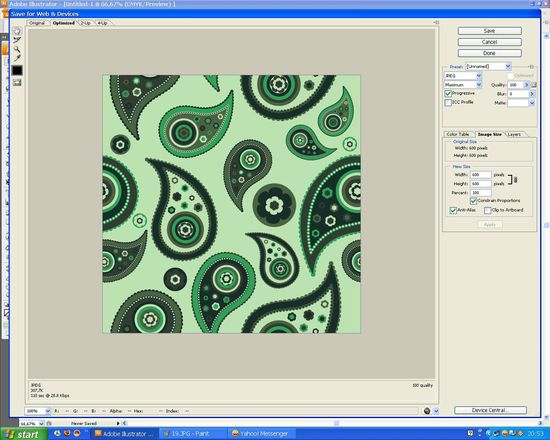Click the quality modify mask icon
This screenshot has height=440, width=550.
(534, 85)
